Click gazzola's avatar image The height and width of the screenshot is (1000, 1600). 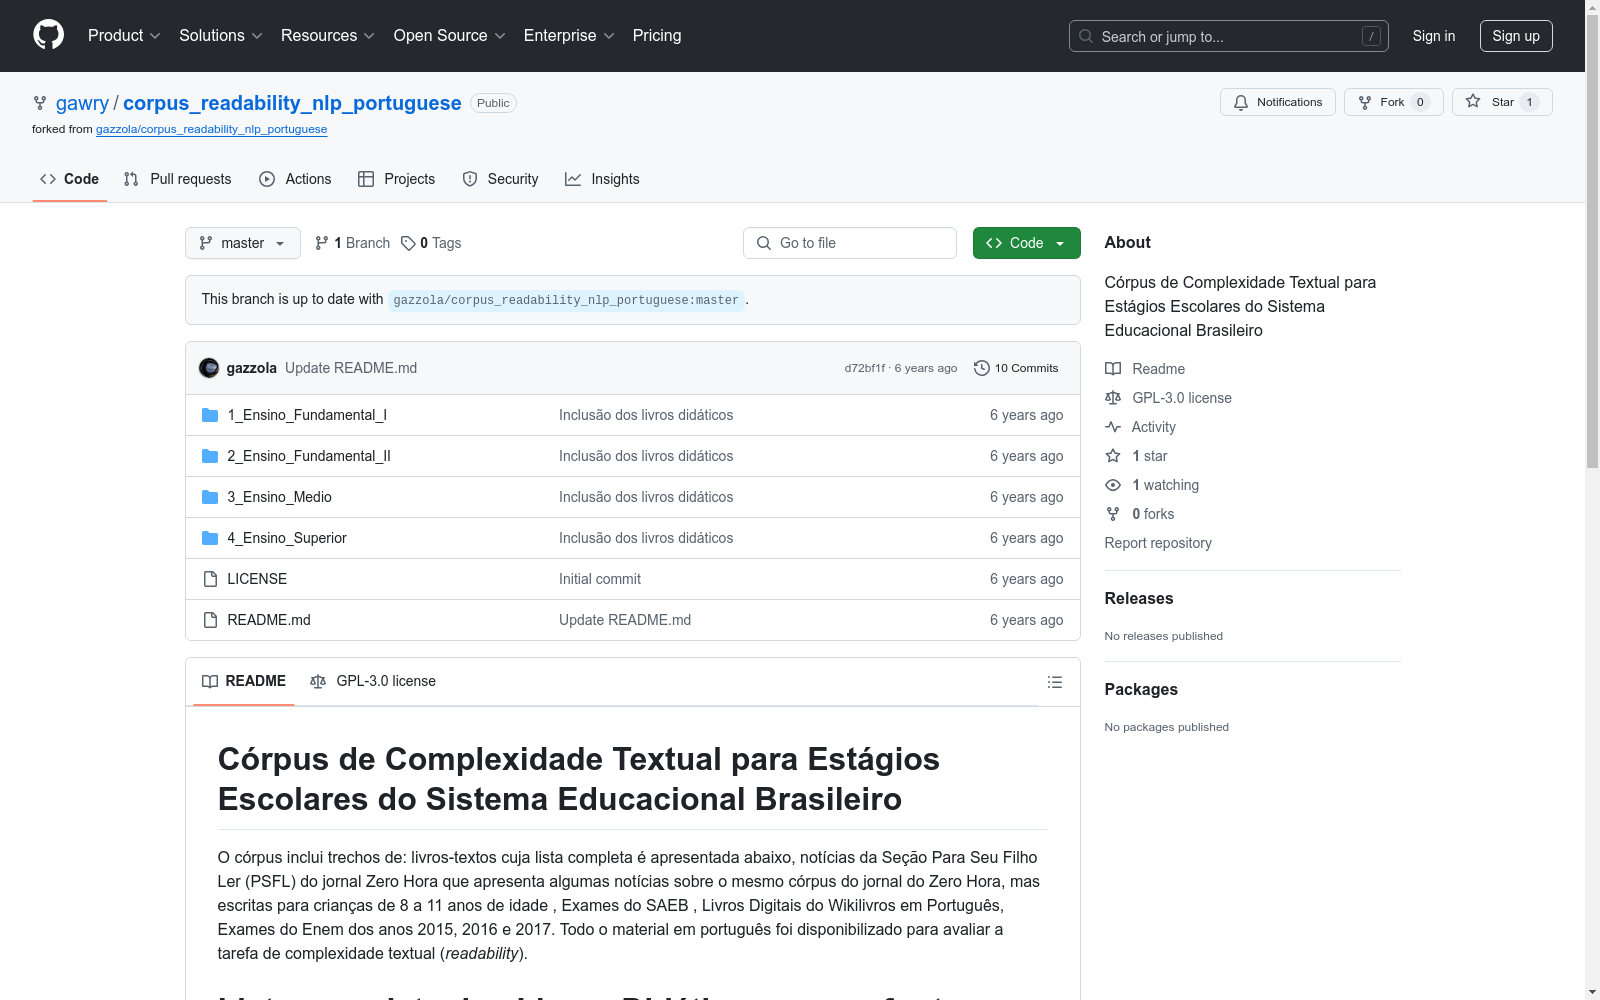pos(209,368)
